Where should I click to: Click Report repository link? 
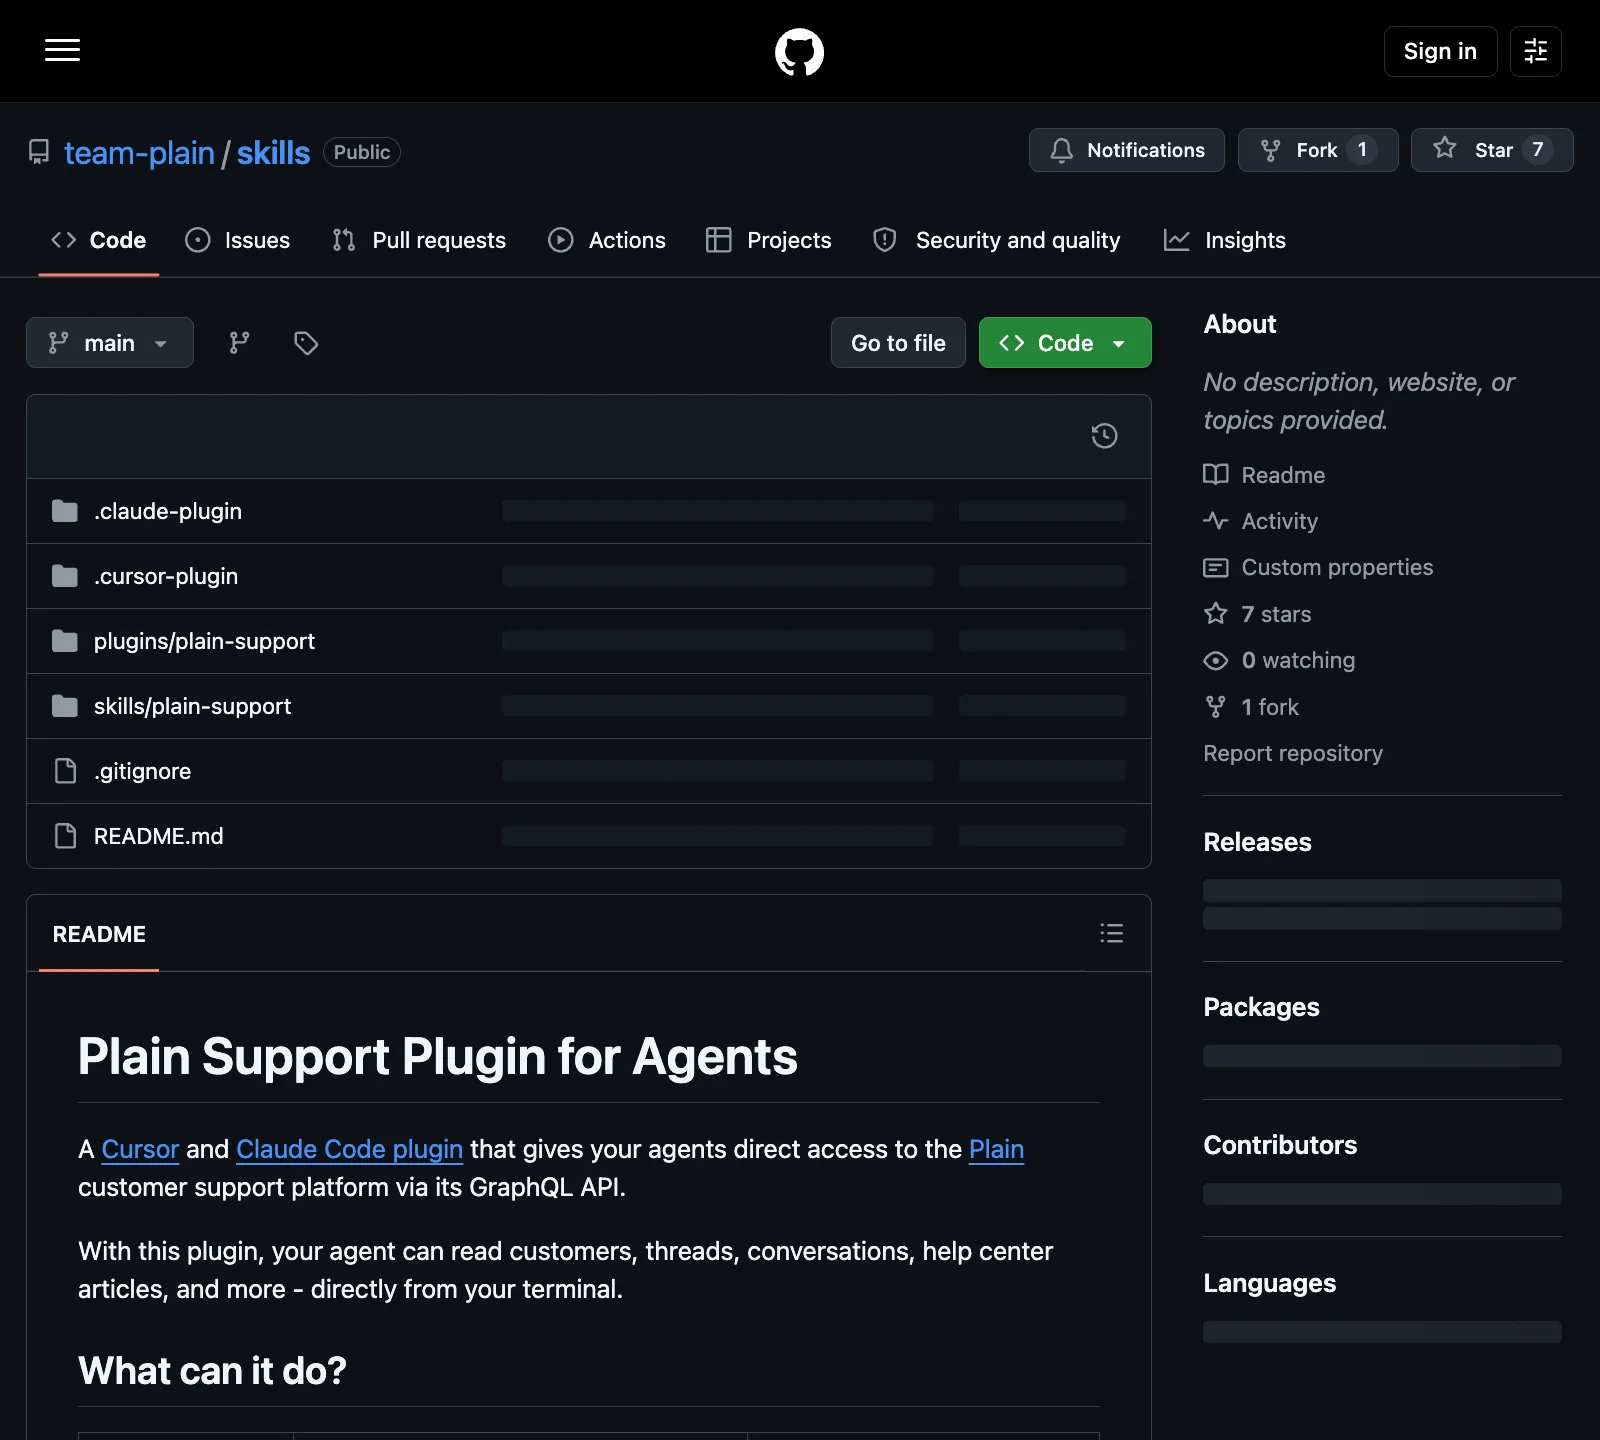click(1293, 753)
